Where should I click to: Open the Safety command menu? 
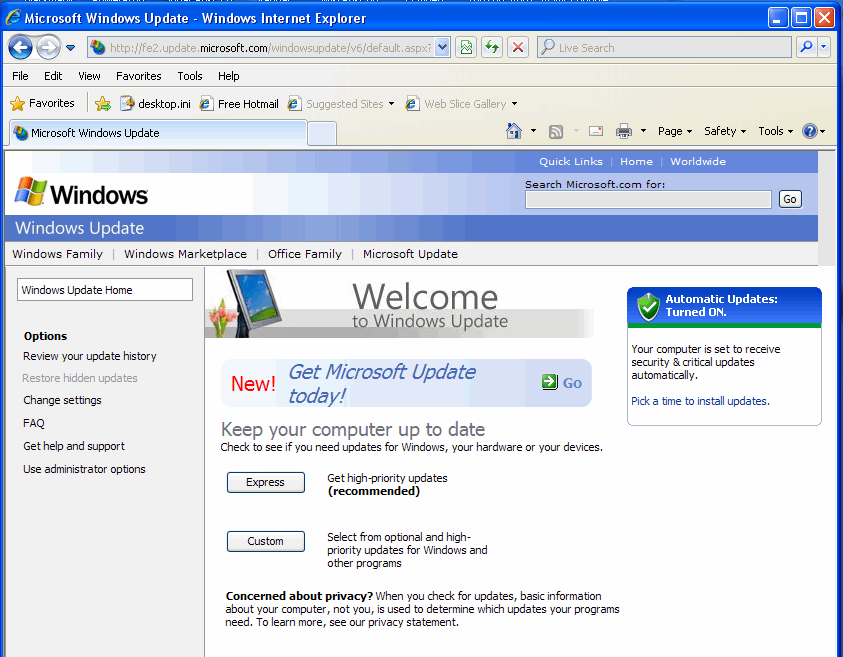click(725, 131)
